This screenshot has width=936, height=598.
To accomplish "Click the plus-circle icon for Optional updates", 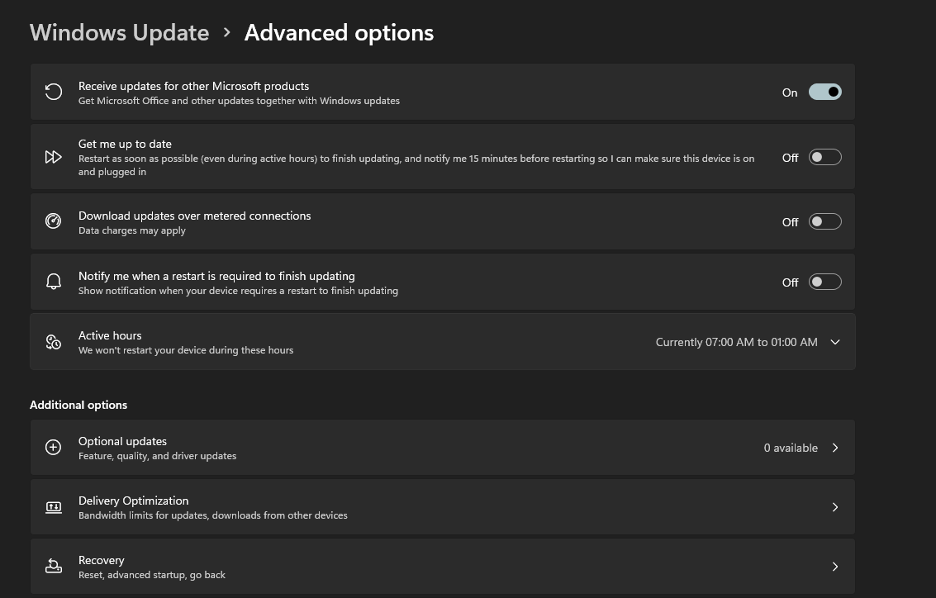I will click(53, 447).
